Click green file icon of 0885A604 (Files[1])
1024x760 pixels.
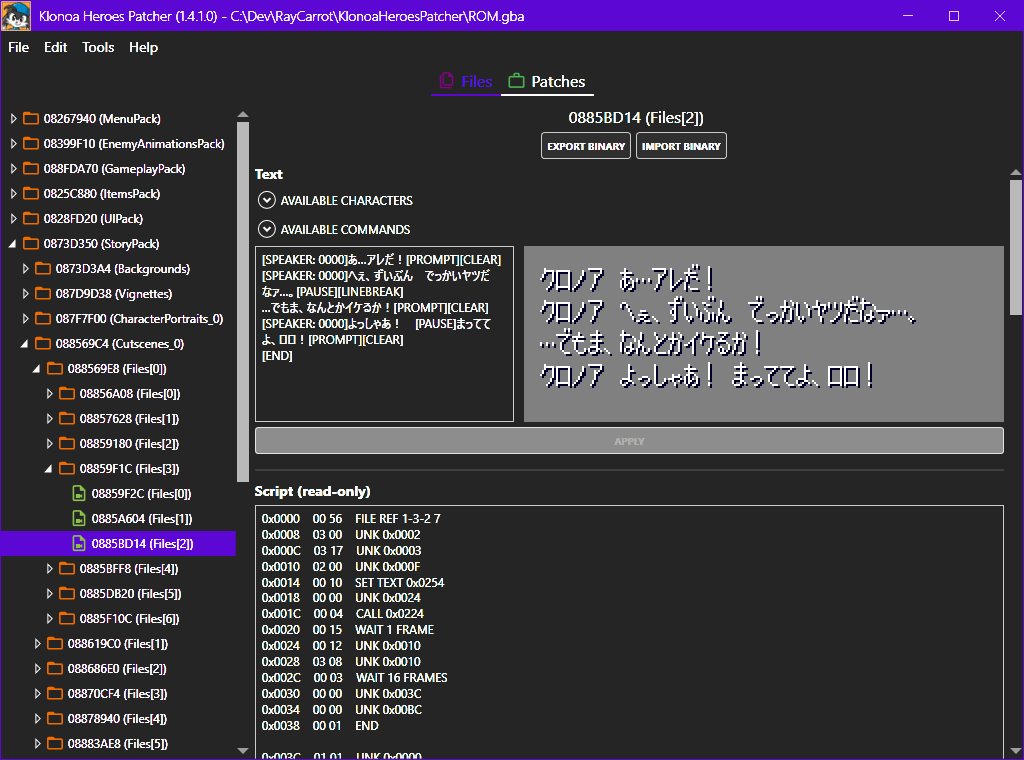tap(79, 518)
